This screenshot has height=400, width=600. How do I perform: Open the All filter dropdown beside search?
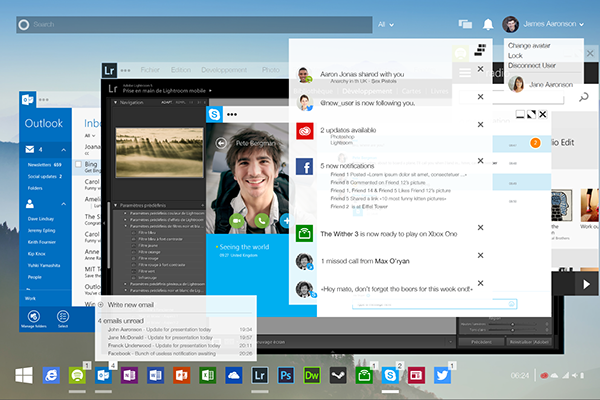point(386,24)
